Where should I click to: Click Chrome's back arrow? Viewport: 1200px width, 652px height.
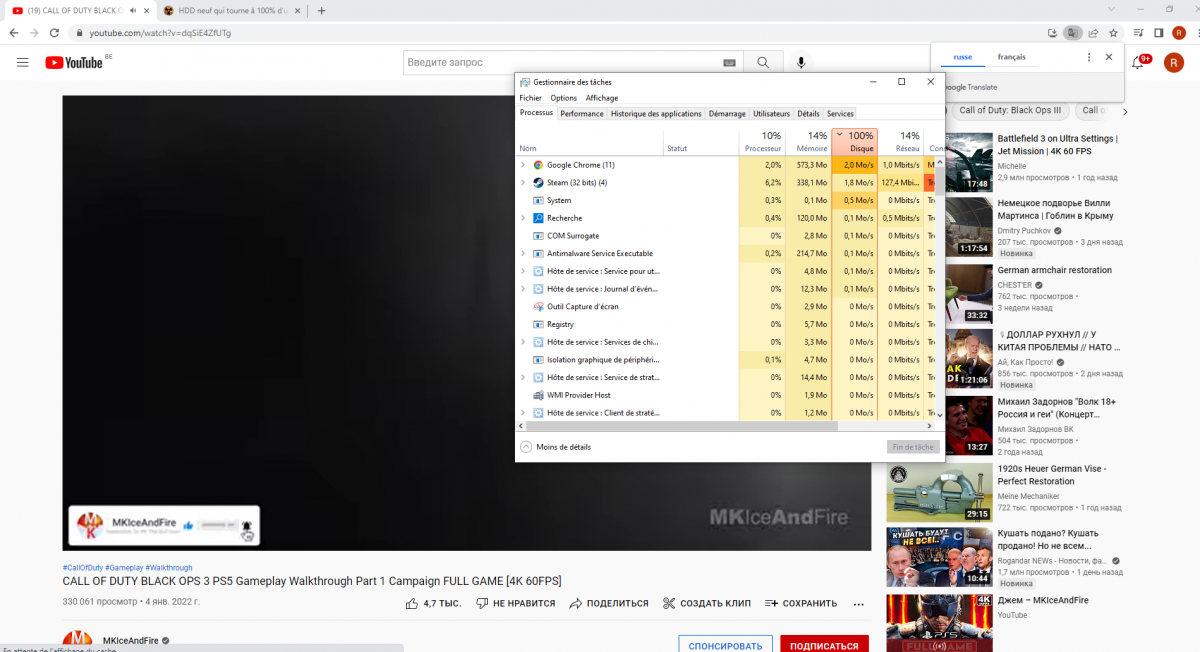click(13, 32)
